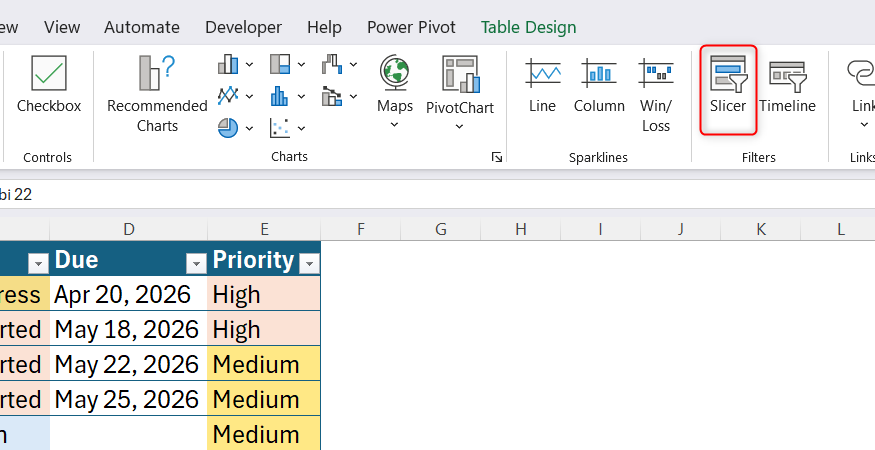The height and width of the screenshot is (450, 875).
Task: Select High cell beside Apr 20, 2026
Action: point(264,294)
